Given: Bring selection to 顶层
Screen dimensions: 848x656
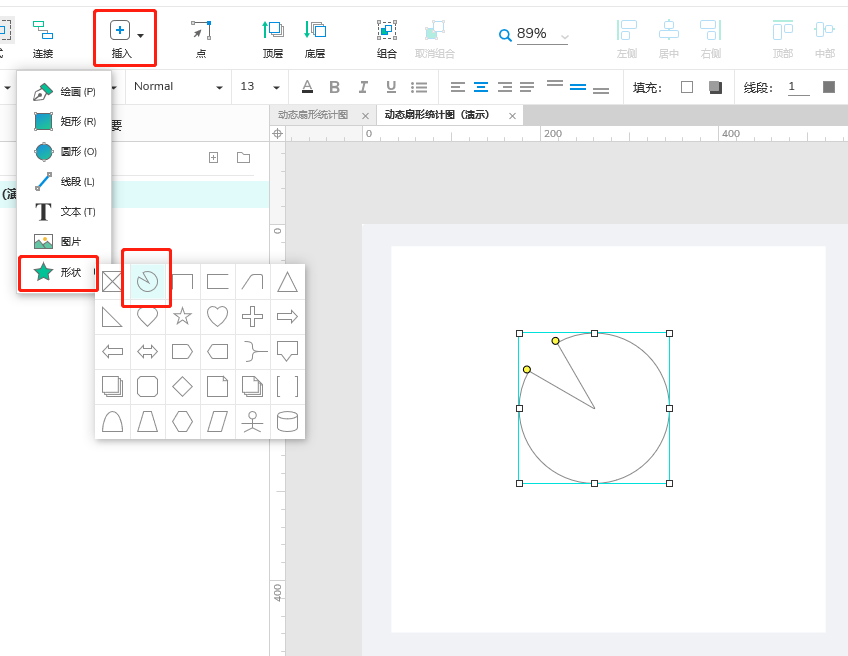Looking at the screenshot, I should pyautogui.click(x=273, y=39).
